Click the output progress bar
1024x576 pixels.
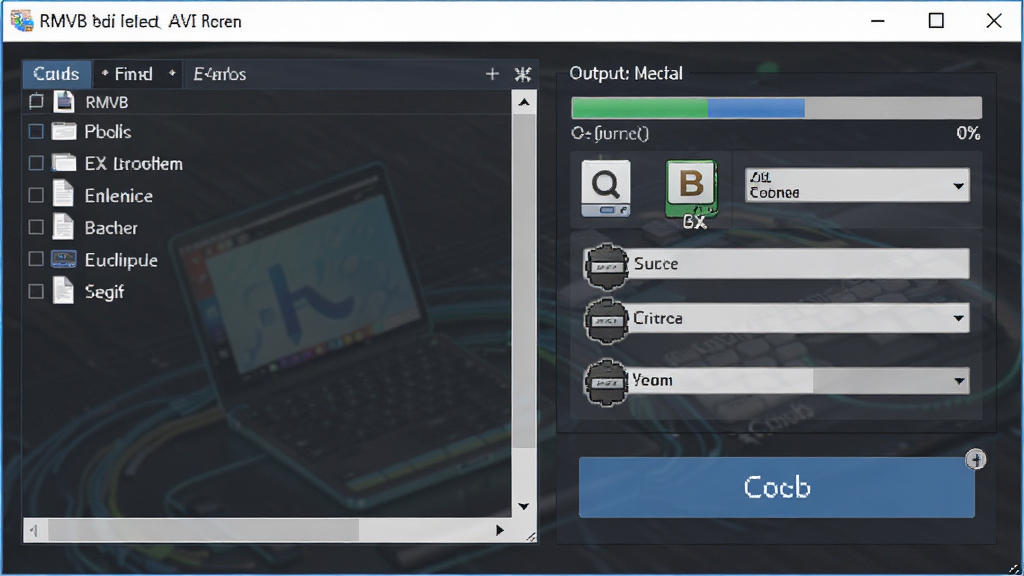coord(776,108)
